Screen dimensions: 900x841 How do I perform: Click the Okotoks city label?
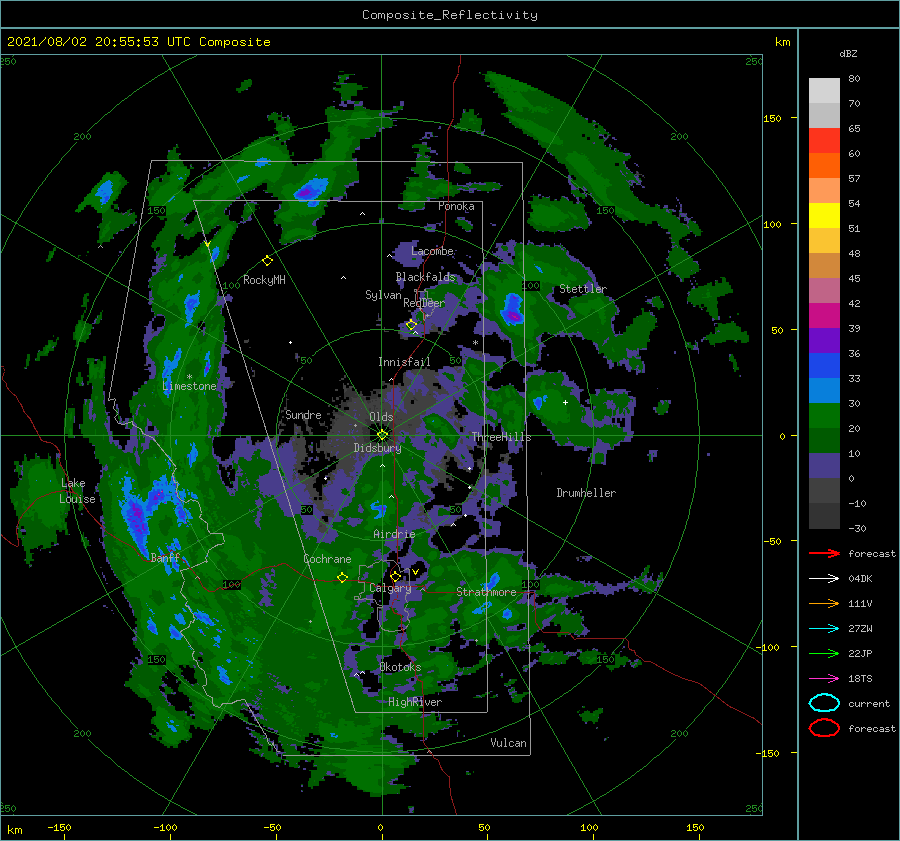(x=400, y=667)
